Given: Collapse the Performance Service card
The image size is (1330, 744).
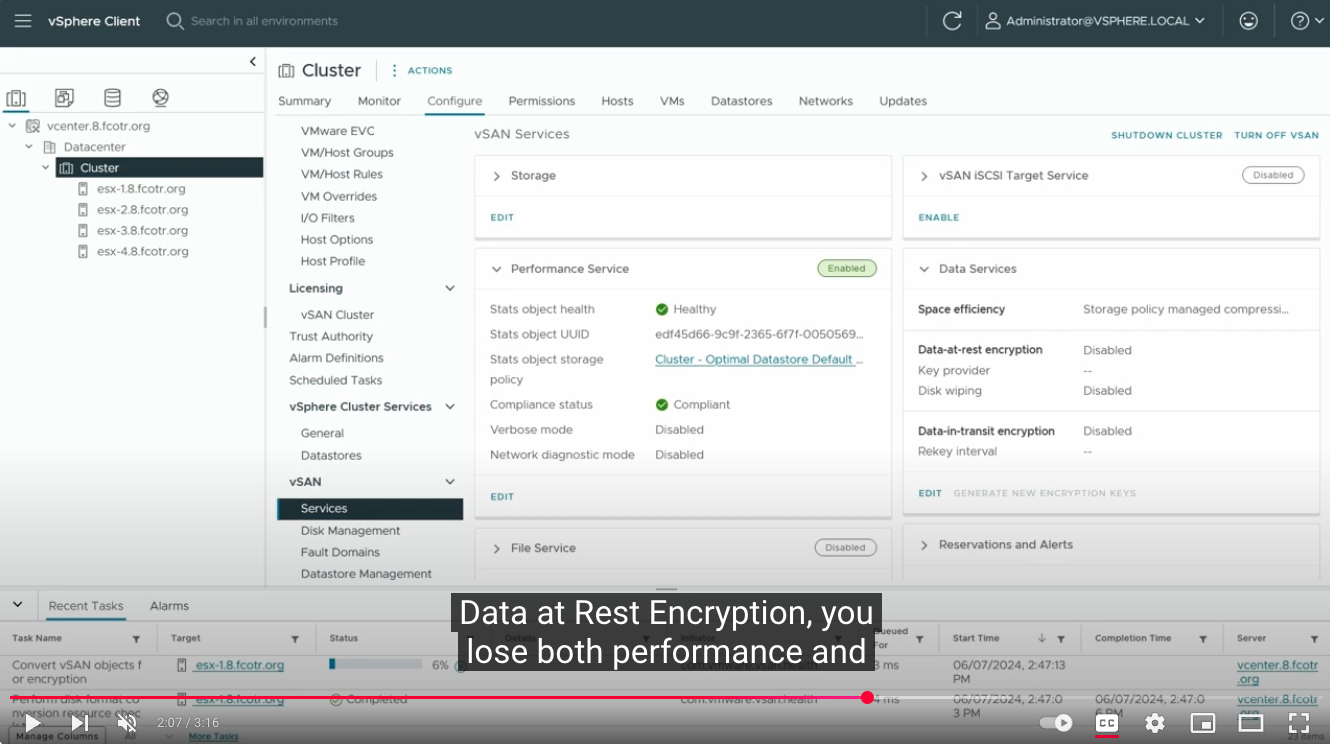Looking at the screenshot, I should pyautogui.click(x=497, y=269).
